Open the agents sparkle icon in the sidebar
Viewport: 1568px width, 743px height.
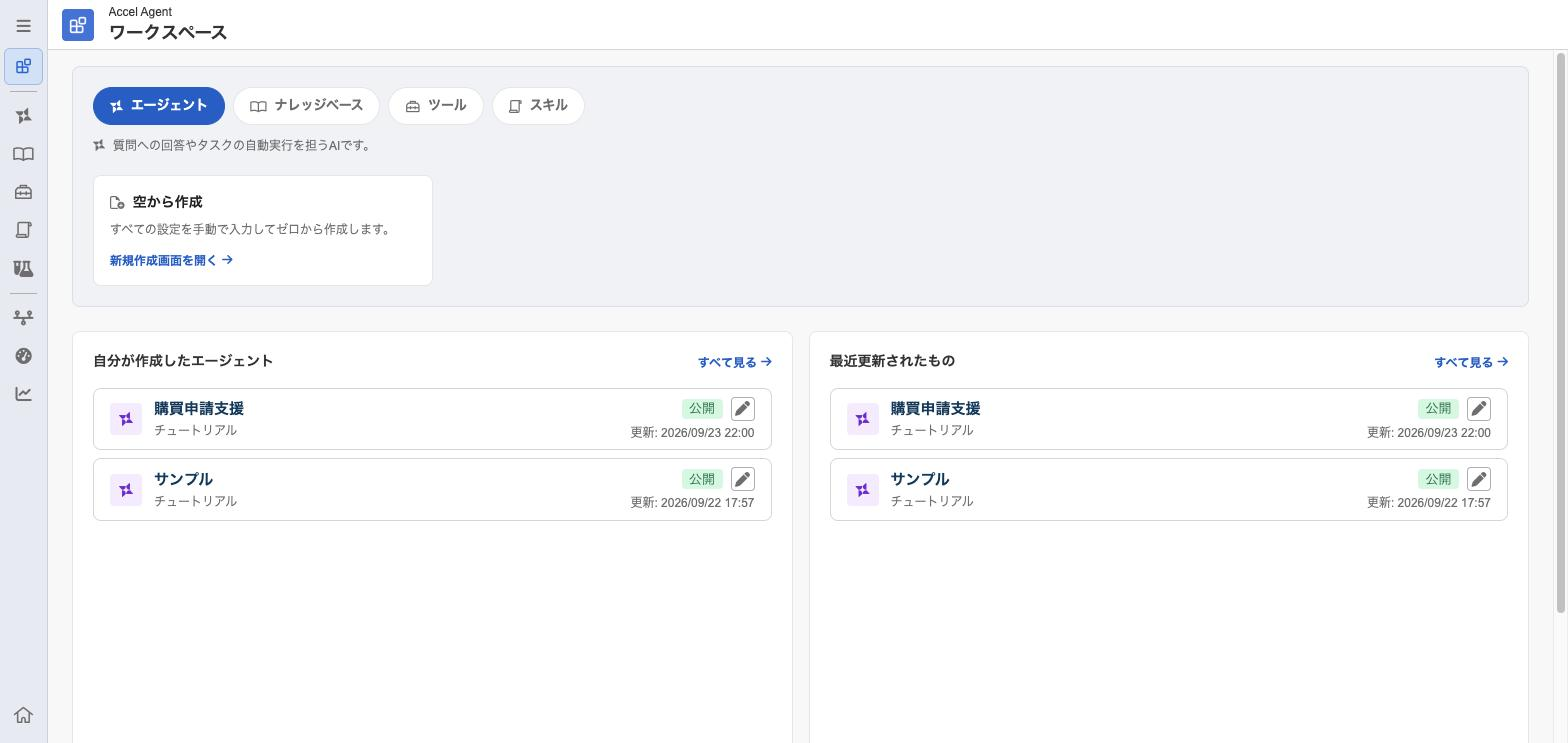click(x=23, y=116)
